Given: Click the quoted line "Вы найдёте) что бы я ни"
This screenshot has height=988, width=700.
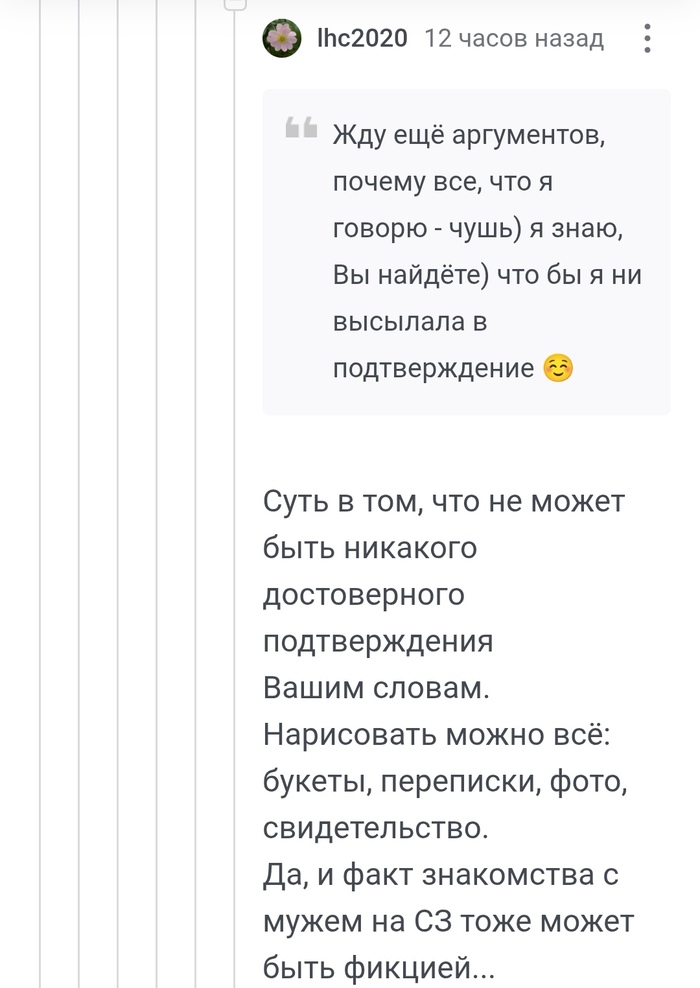Looking at the screenshot, I should [x=487, y=275].
